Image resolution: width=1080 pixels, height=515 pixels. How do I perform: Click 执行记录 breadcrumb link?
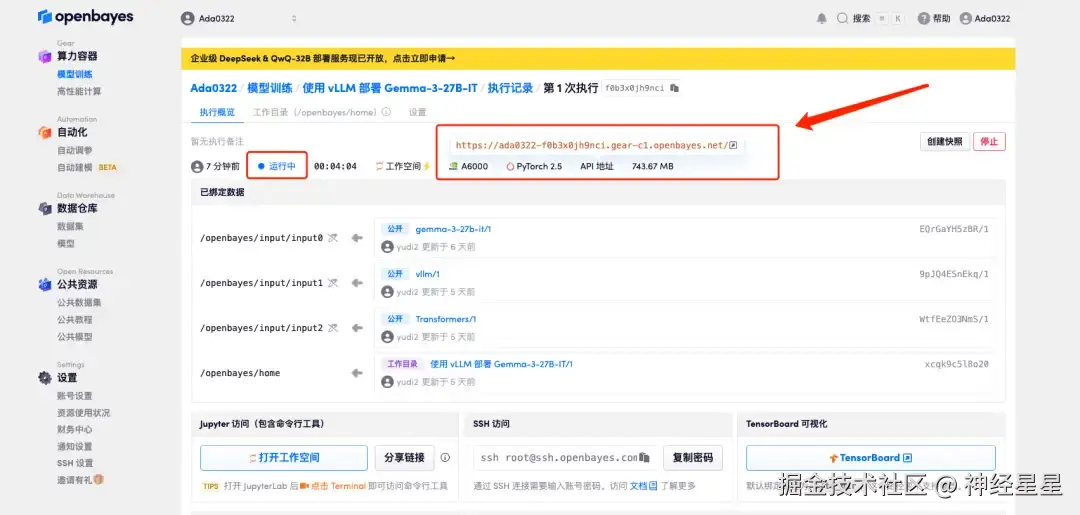click(x=510, y=88)
